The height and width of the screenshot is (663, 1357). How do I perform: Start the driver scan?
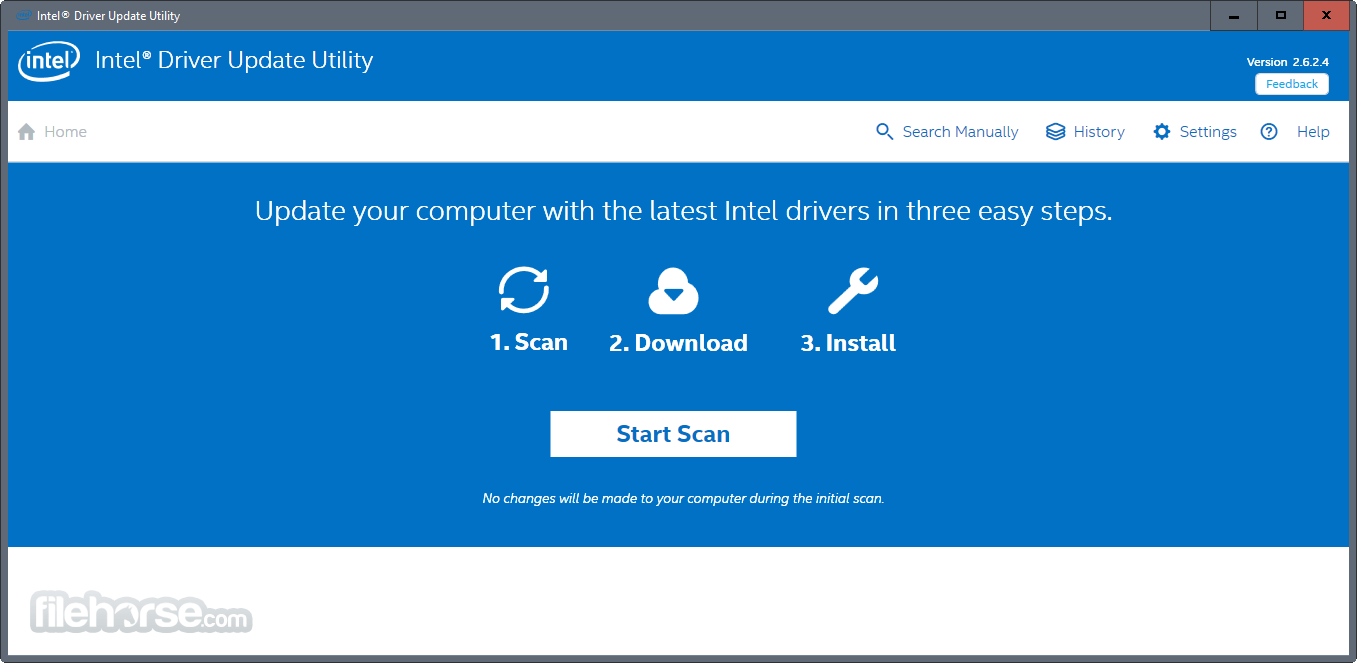673,434
